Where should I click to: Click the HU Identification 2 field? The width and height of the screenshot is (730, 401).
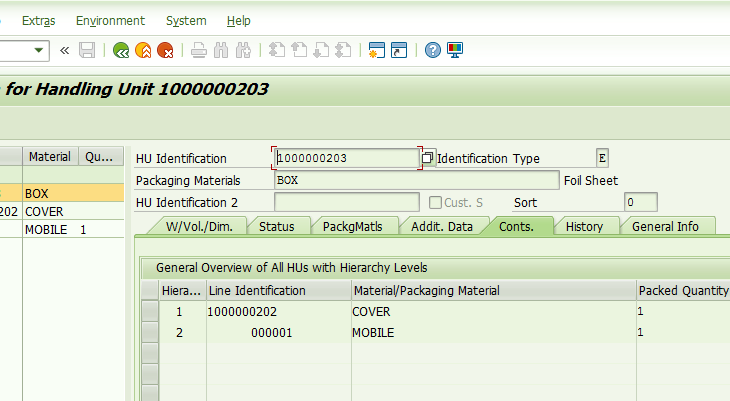pyautogui.click(x=347, y=202)
